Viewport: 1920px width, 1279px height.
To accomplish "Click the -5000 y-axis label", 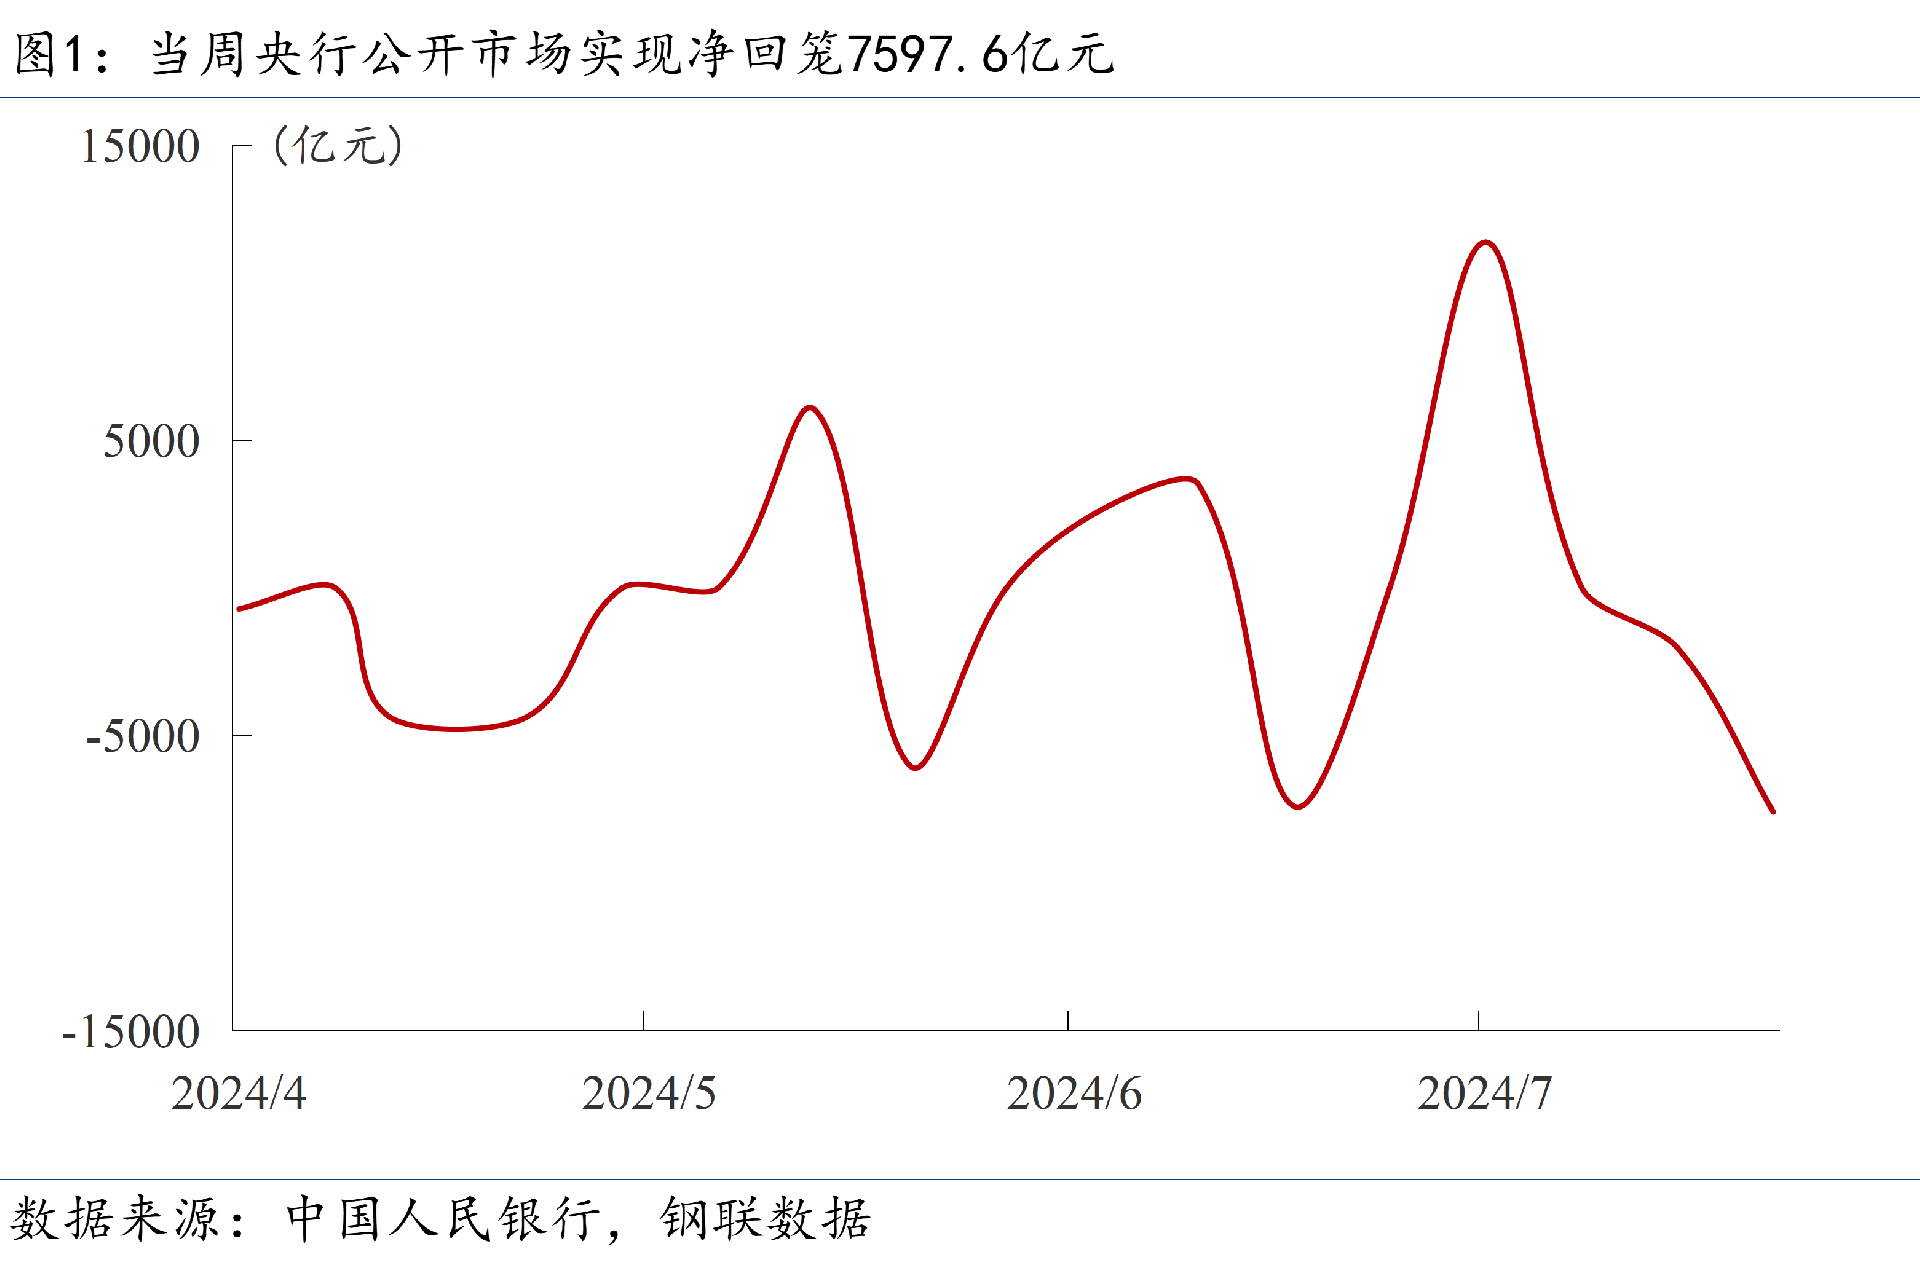I will pos(142,736).
